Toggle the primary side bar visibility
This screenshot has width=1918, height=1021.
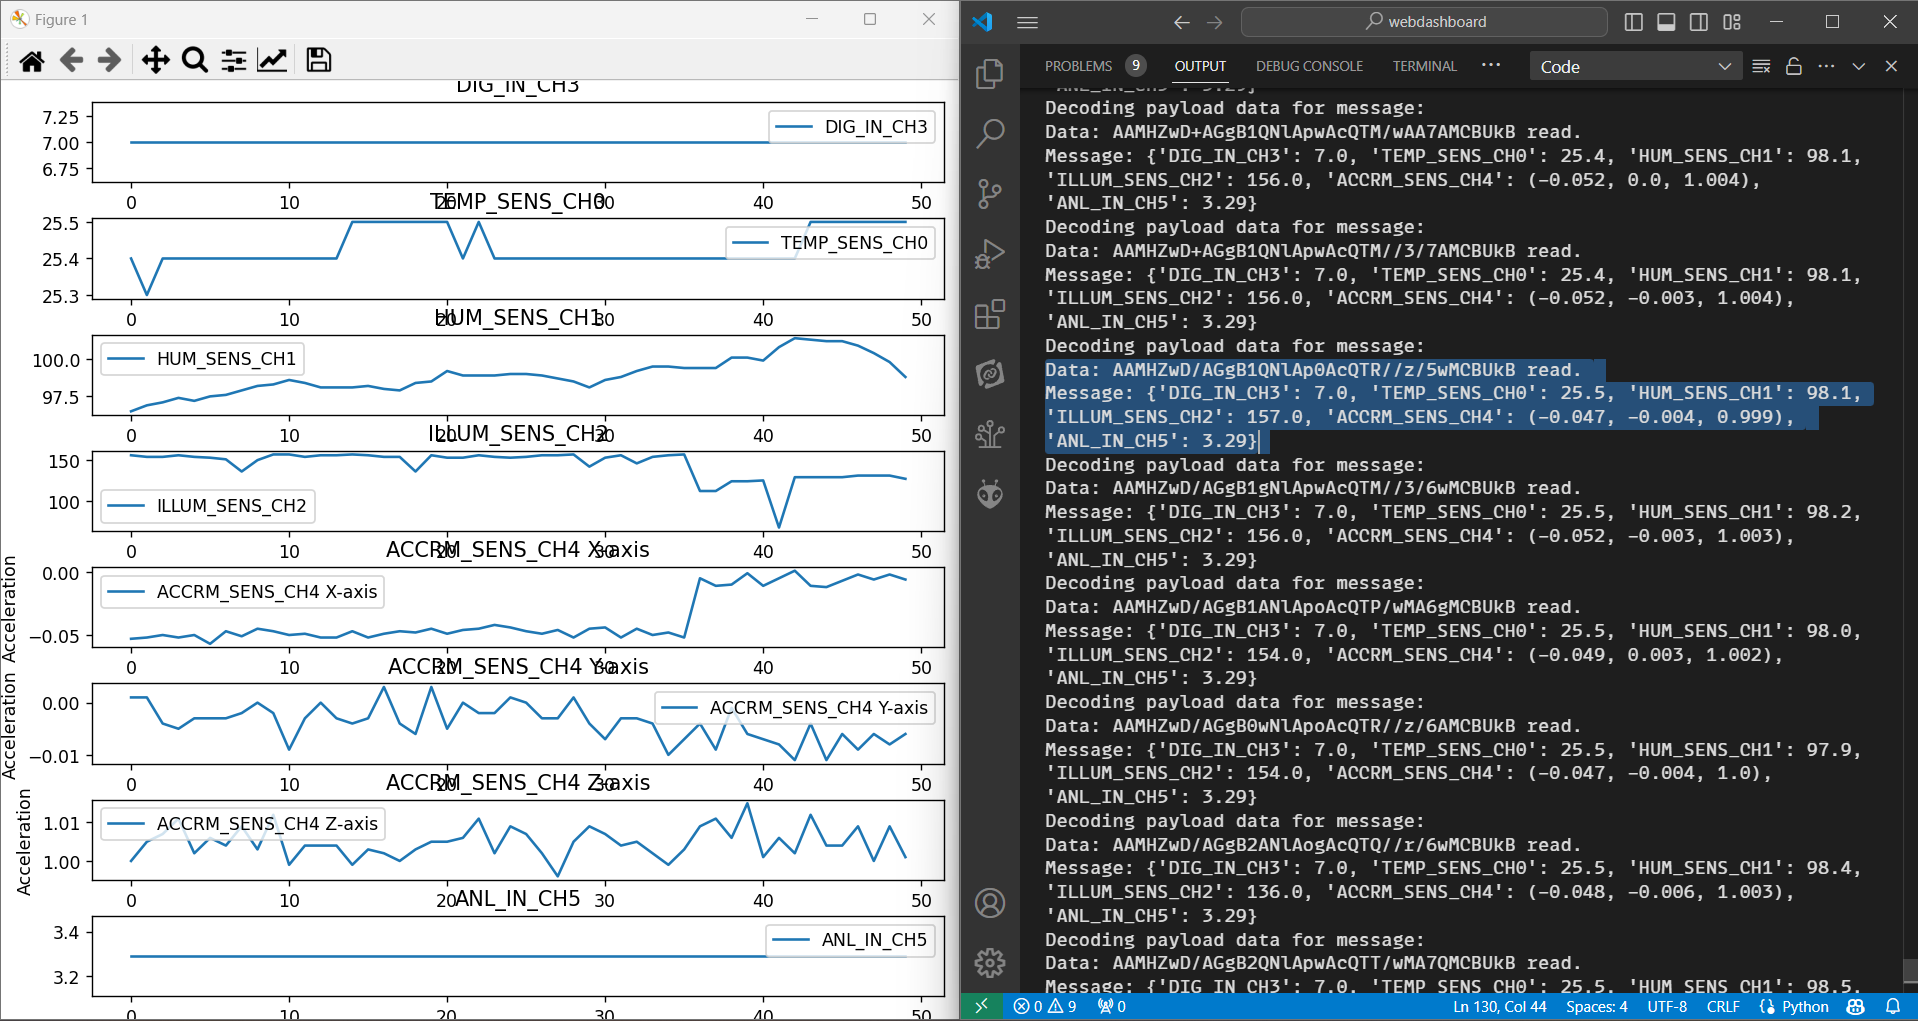(x=1634, y=22)
